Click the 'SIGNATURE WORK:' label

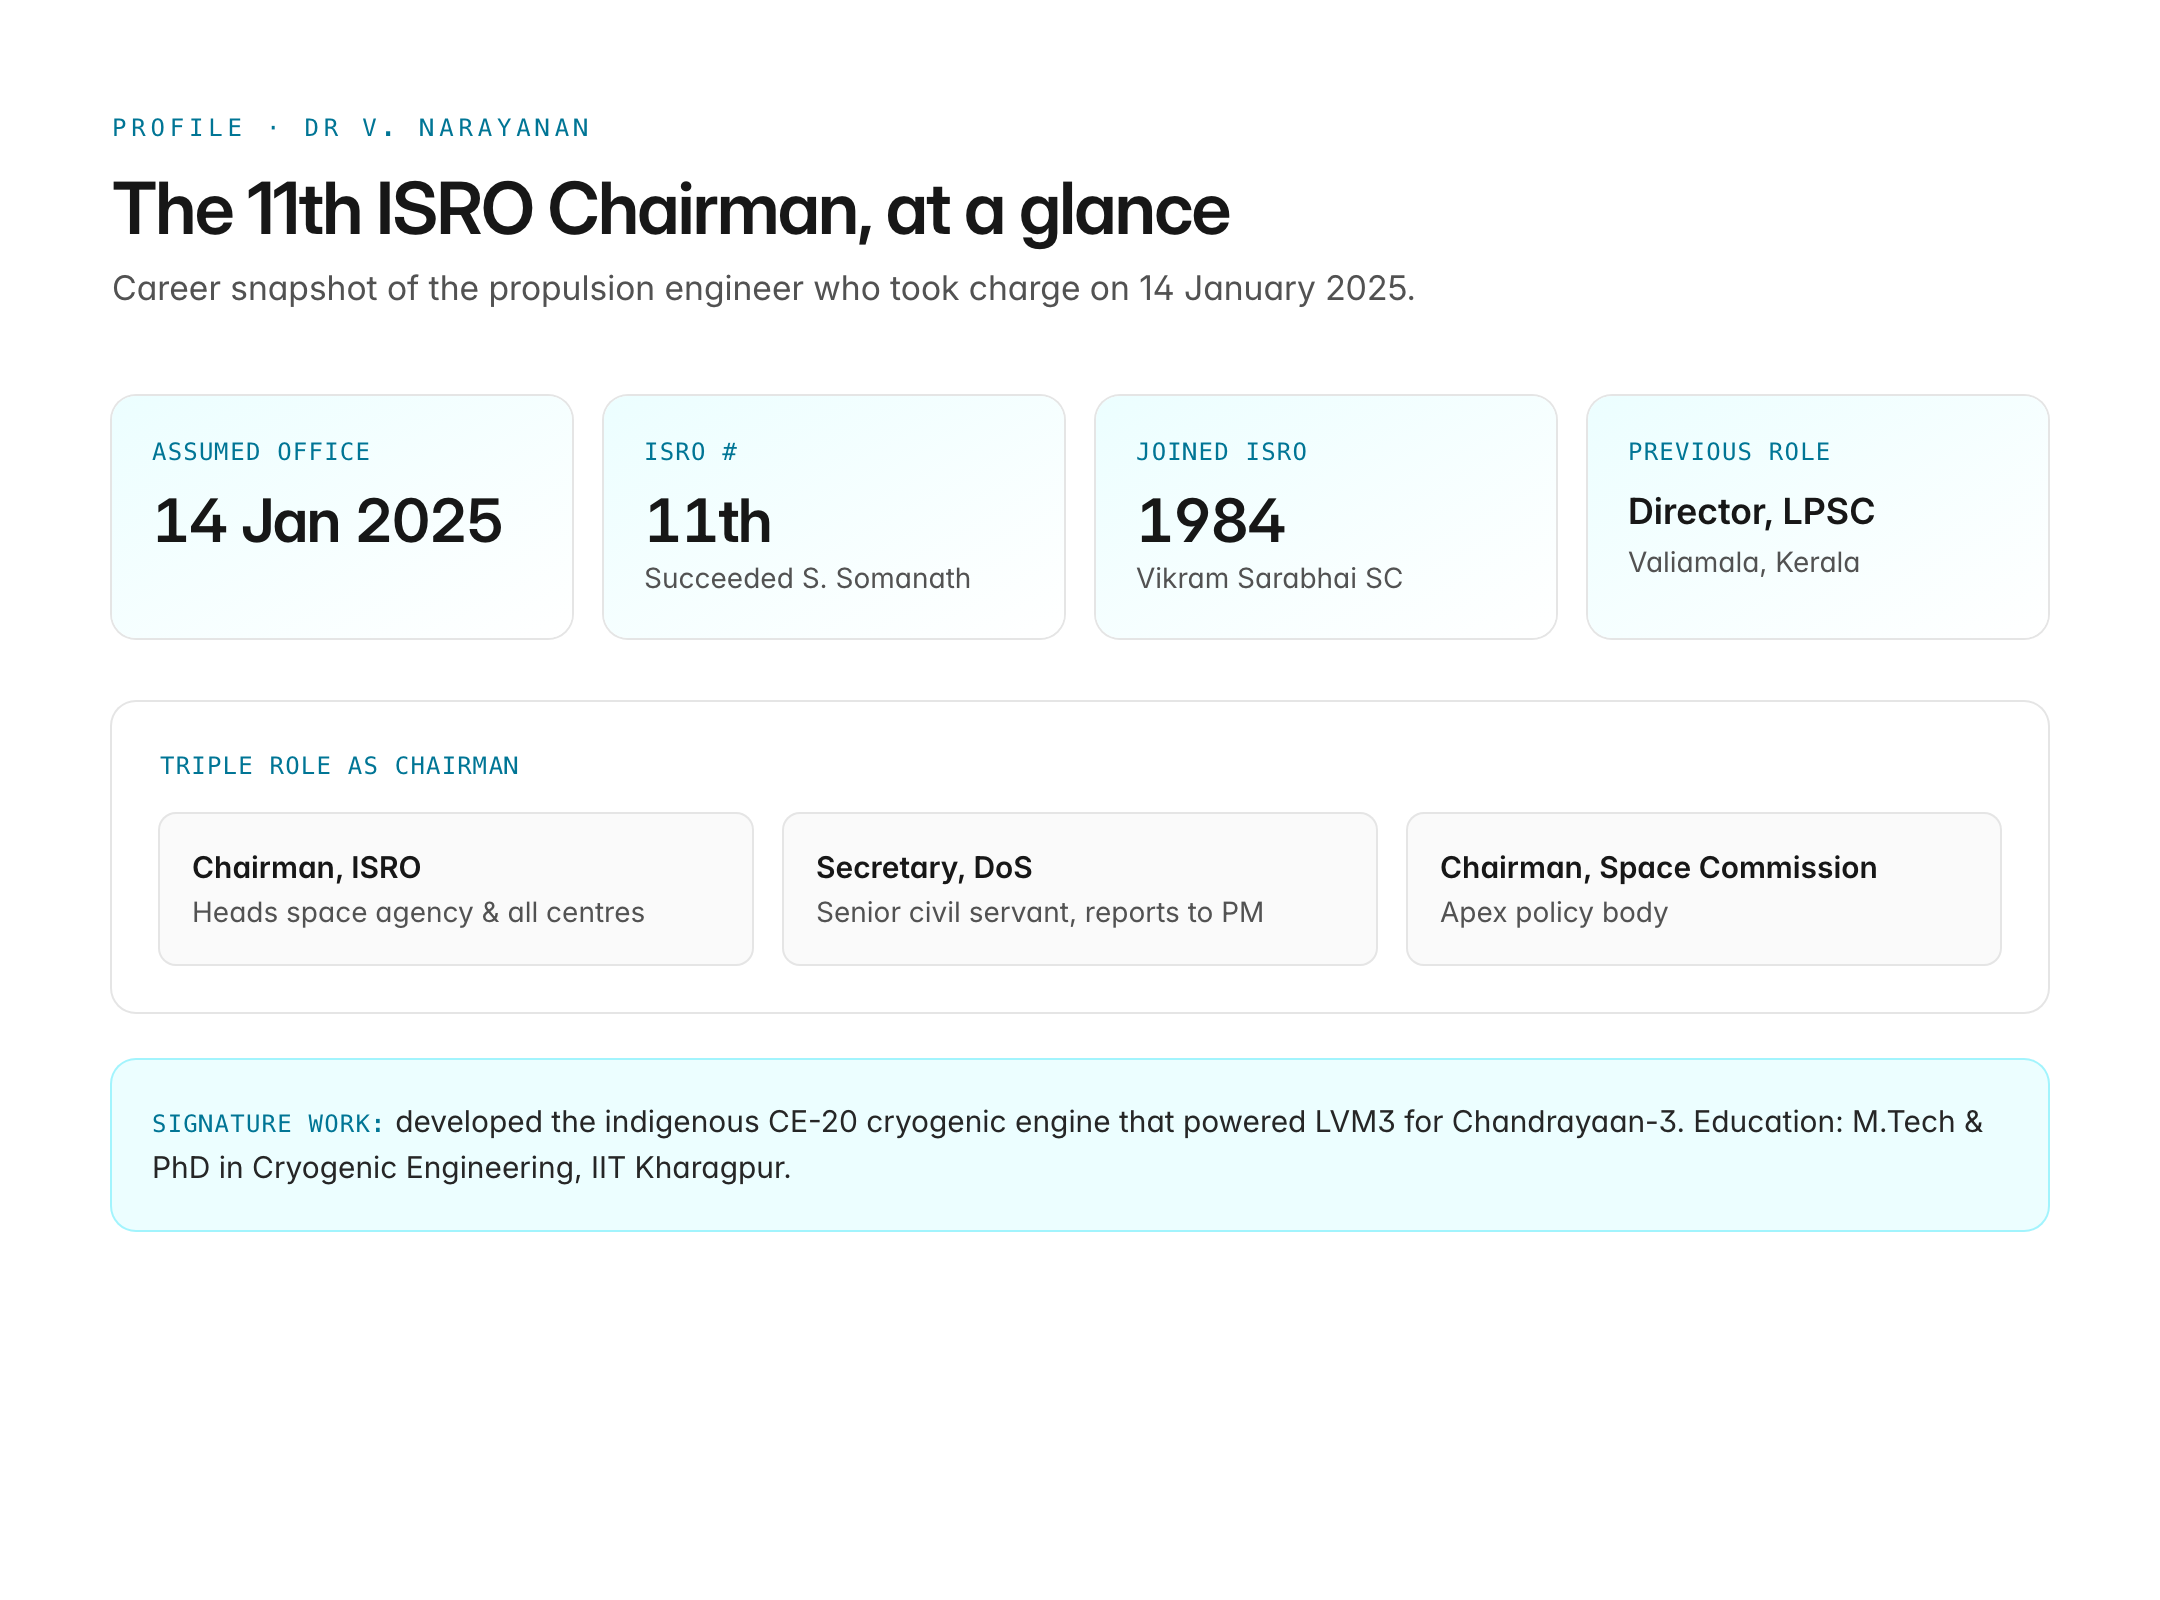pyautogui.click(x=268, y=1124)
